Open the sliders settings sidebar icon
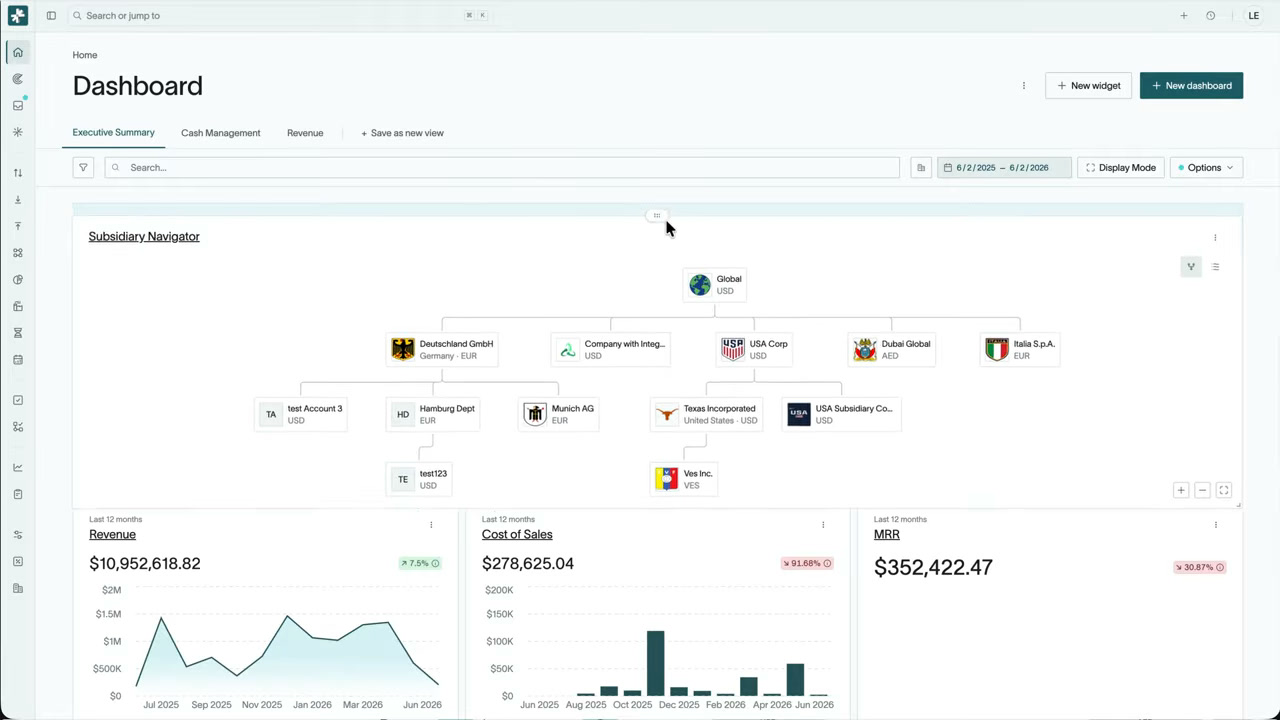Viewport: 1280px width, 720px height. point(18,535)
